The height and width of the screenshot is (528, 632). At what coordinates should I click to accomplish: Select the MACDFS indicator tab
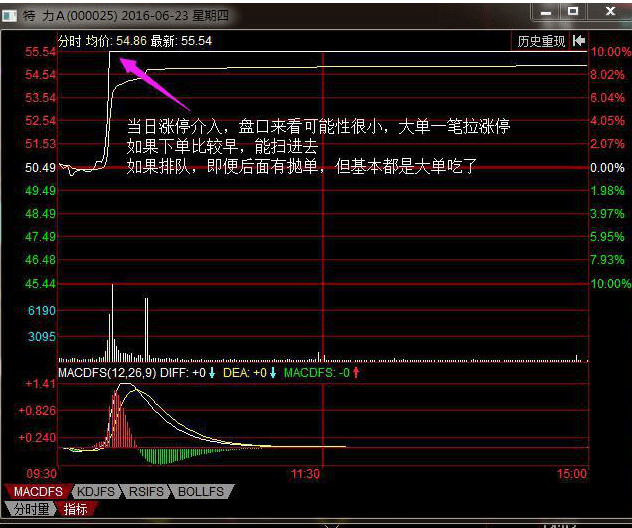(x=38, y=492)
